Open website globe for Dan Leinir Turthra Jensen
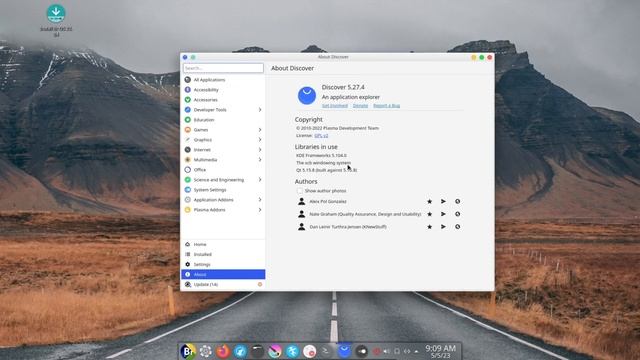The height and width of the screenshot is (360, 640). (x=458, y=227)
